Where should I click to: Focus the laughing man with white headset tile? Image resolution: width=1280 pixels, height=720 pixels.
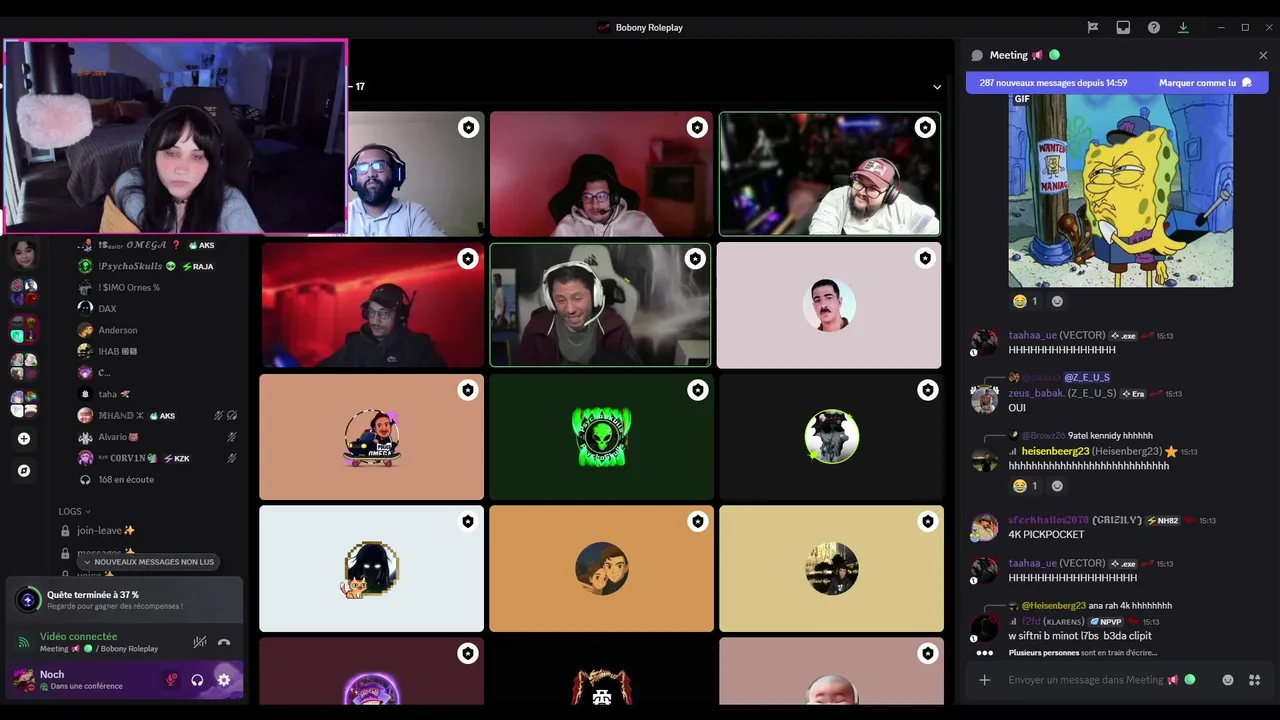pos(600,305)
